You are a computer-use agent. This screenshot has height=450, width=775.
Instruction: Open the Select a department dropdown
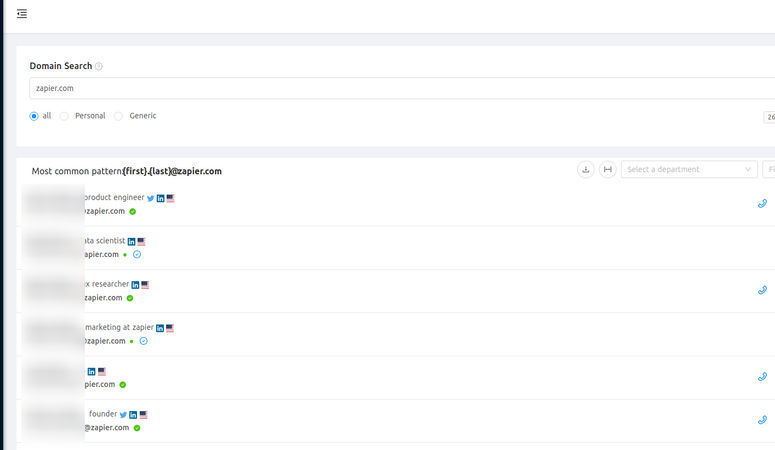pos(689,170)
